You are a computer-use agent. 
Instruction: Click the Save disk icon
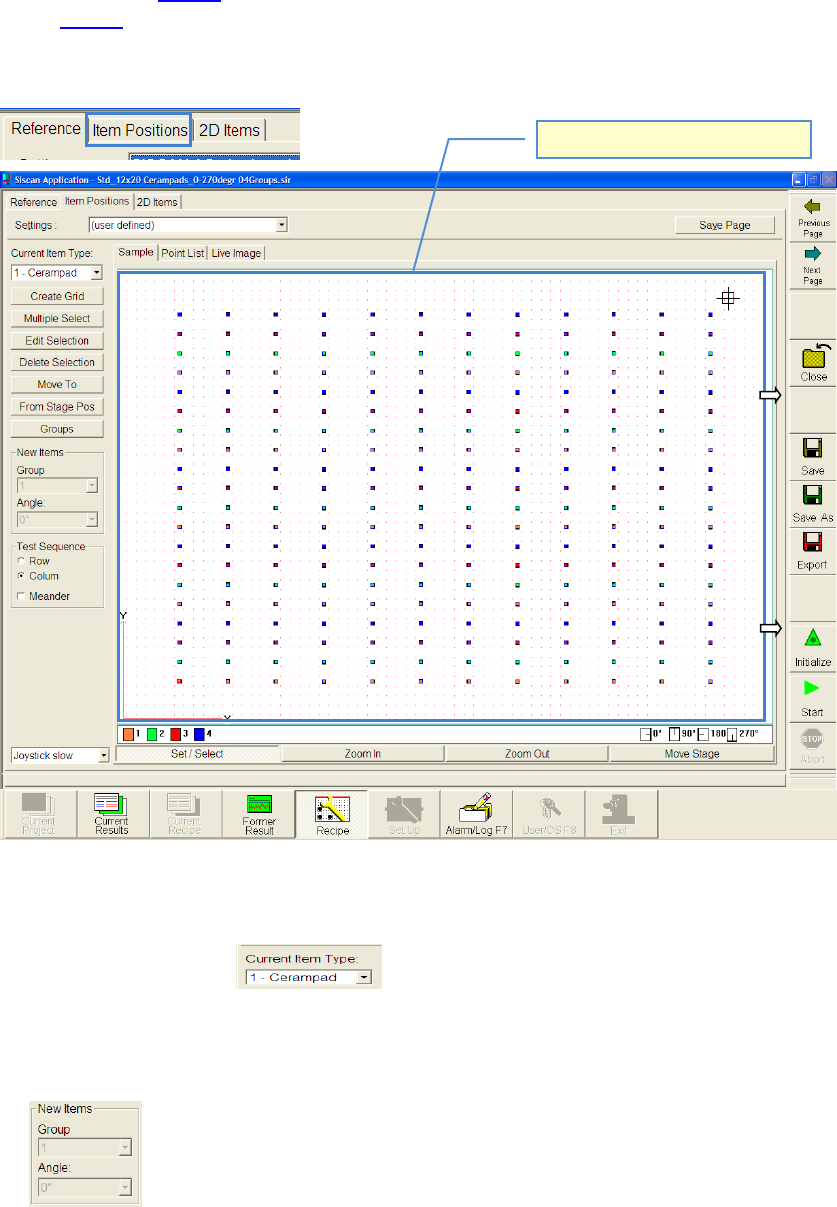813,448
